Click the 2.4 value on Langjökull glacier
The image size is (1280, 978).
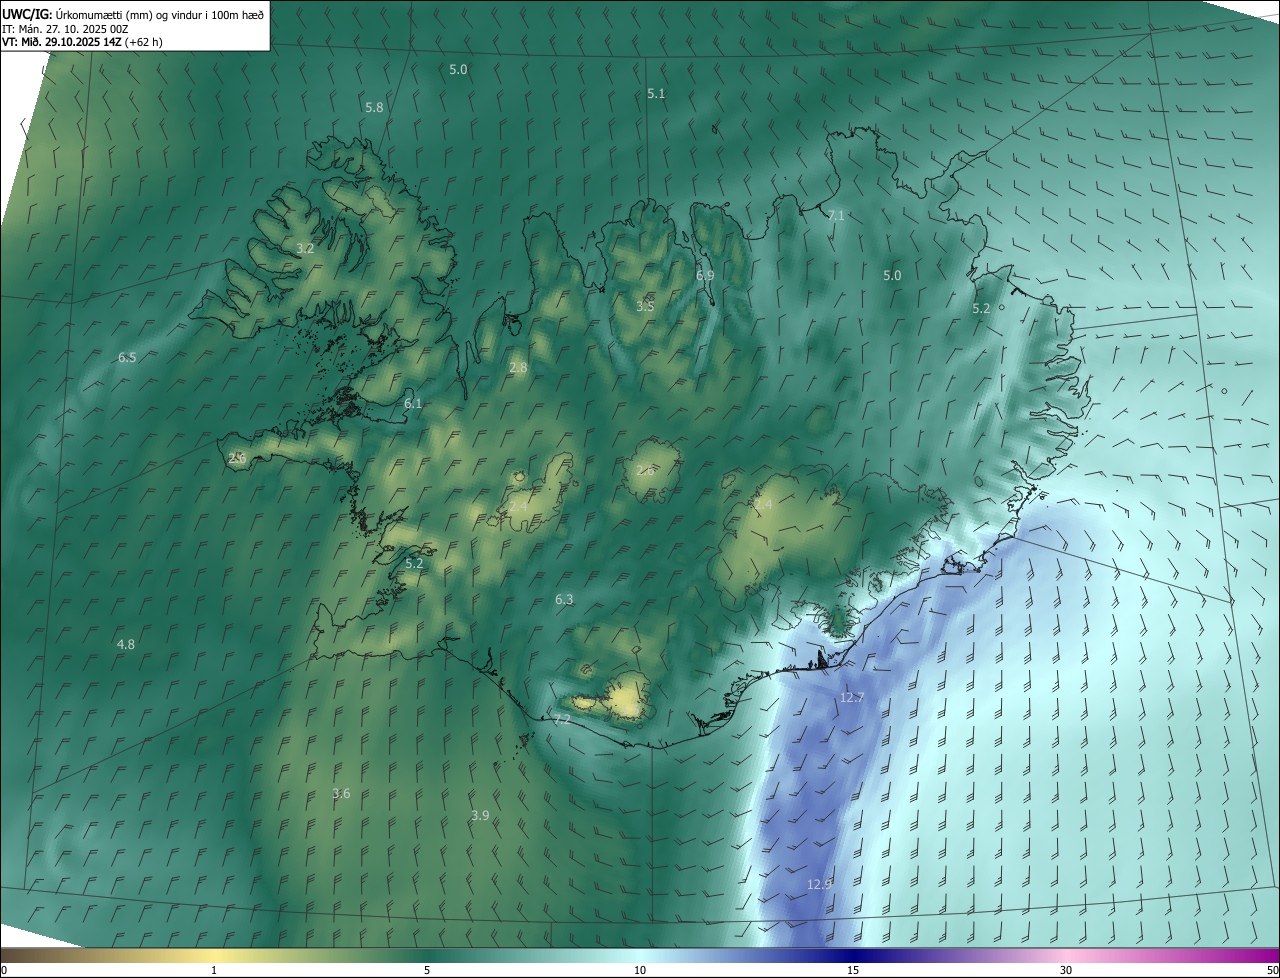tap(518, 507)
